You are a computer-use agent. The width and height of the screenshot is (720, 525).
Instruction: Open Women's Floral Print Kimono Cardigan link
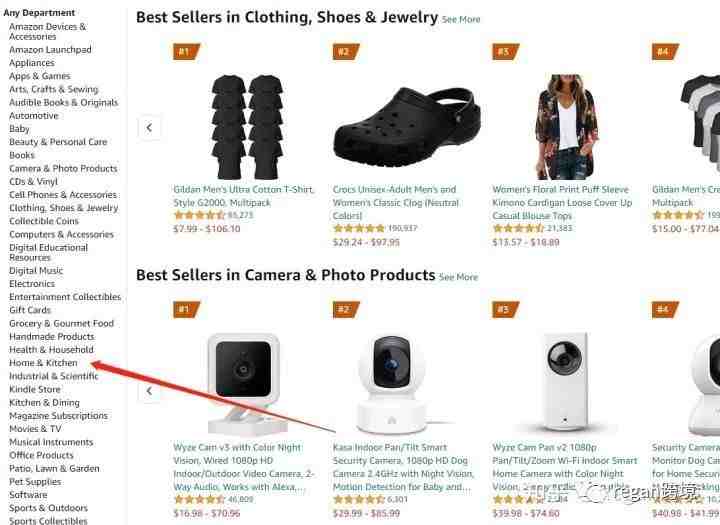(562, 203)
